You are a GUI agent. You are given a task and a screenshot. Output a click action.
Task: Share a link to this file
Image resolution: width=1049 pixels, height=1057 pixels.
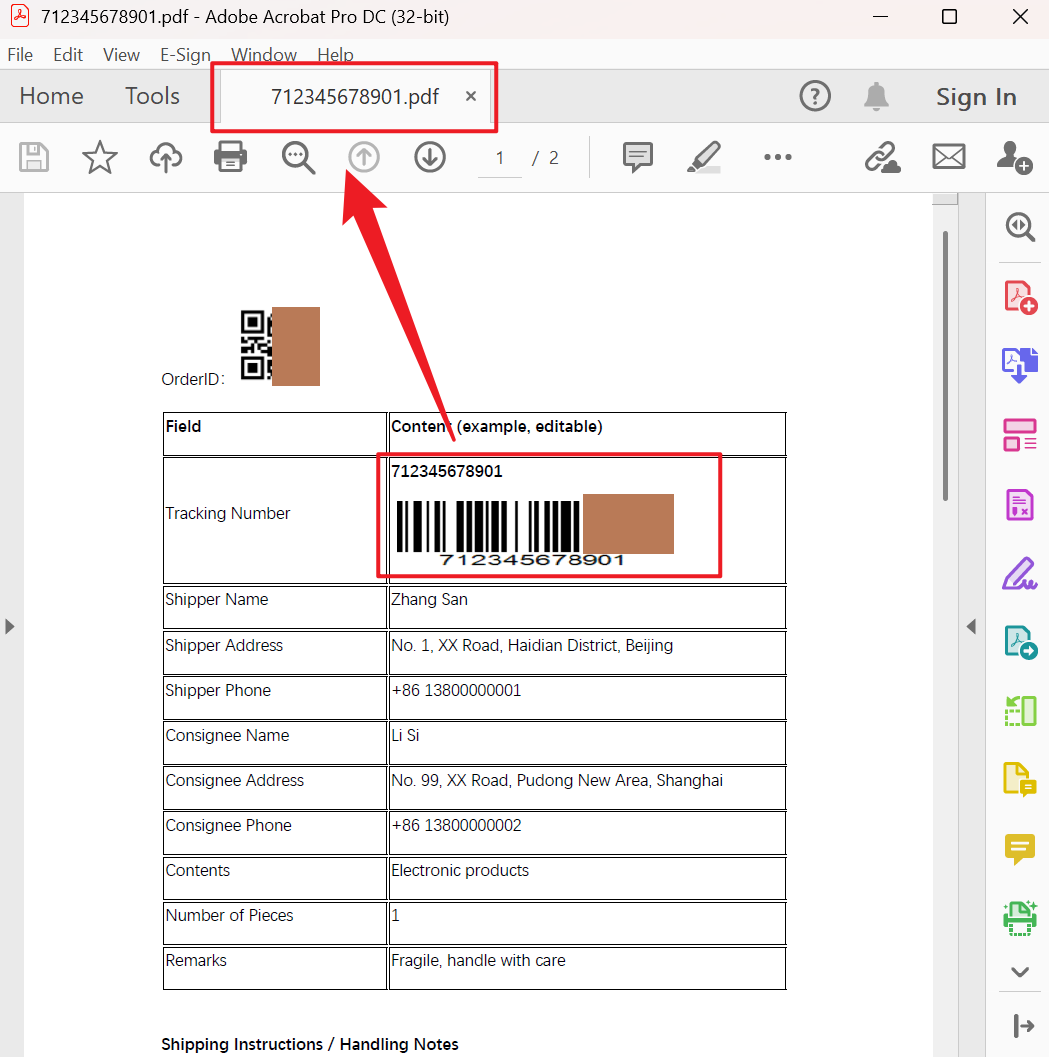point(882,157)
